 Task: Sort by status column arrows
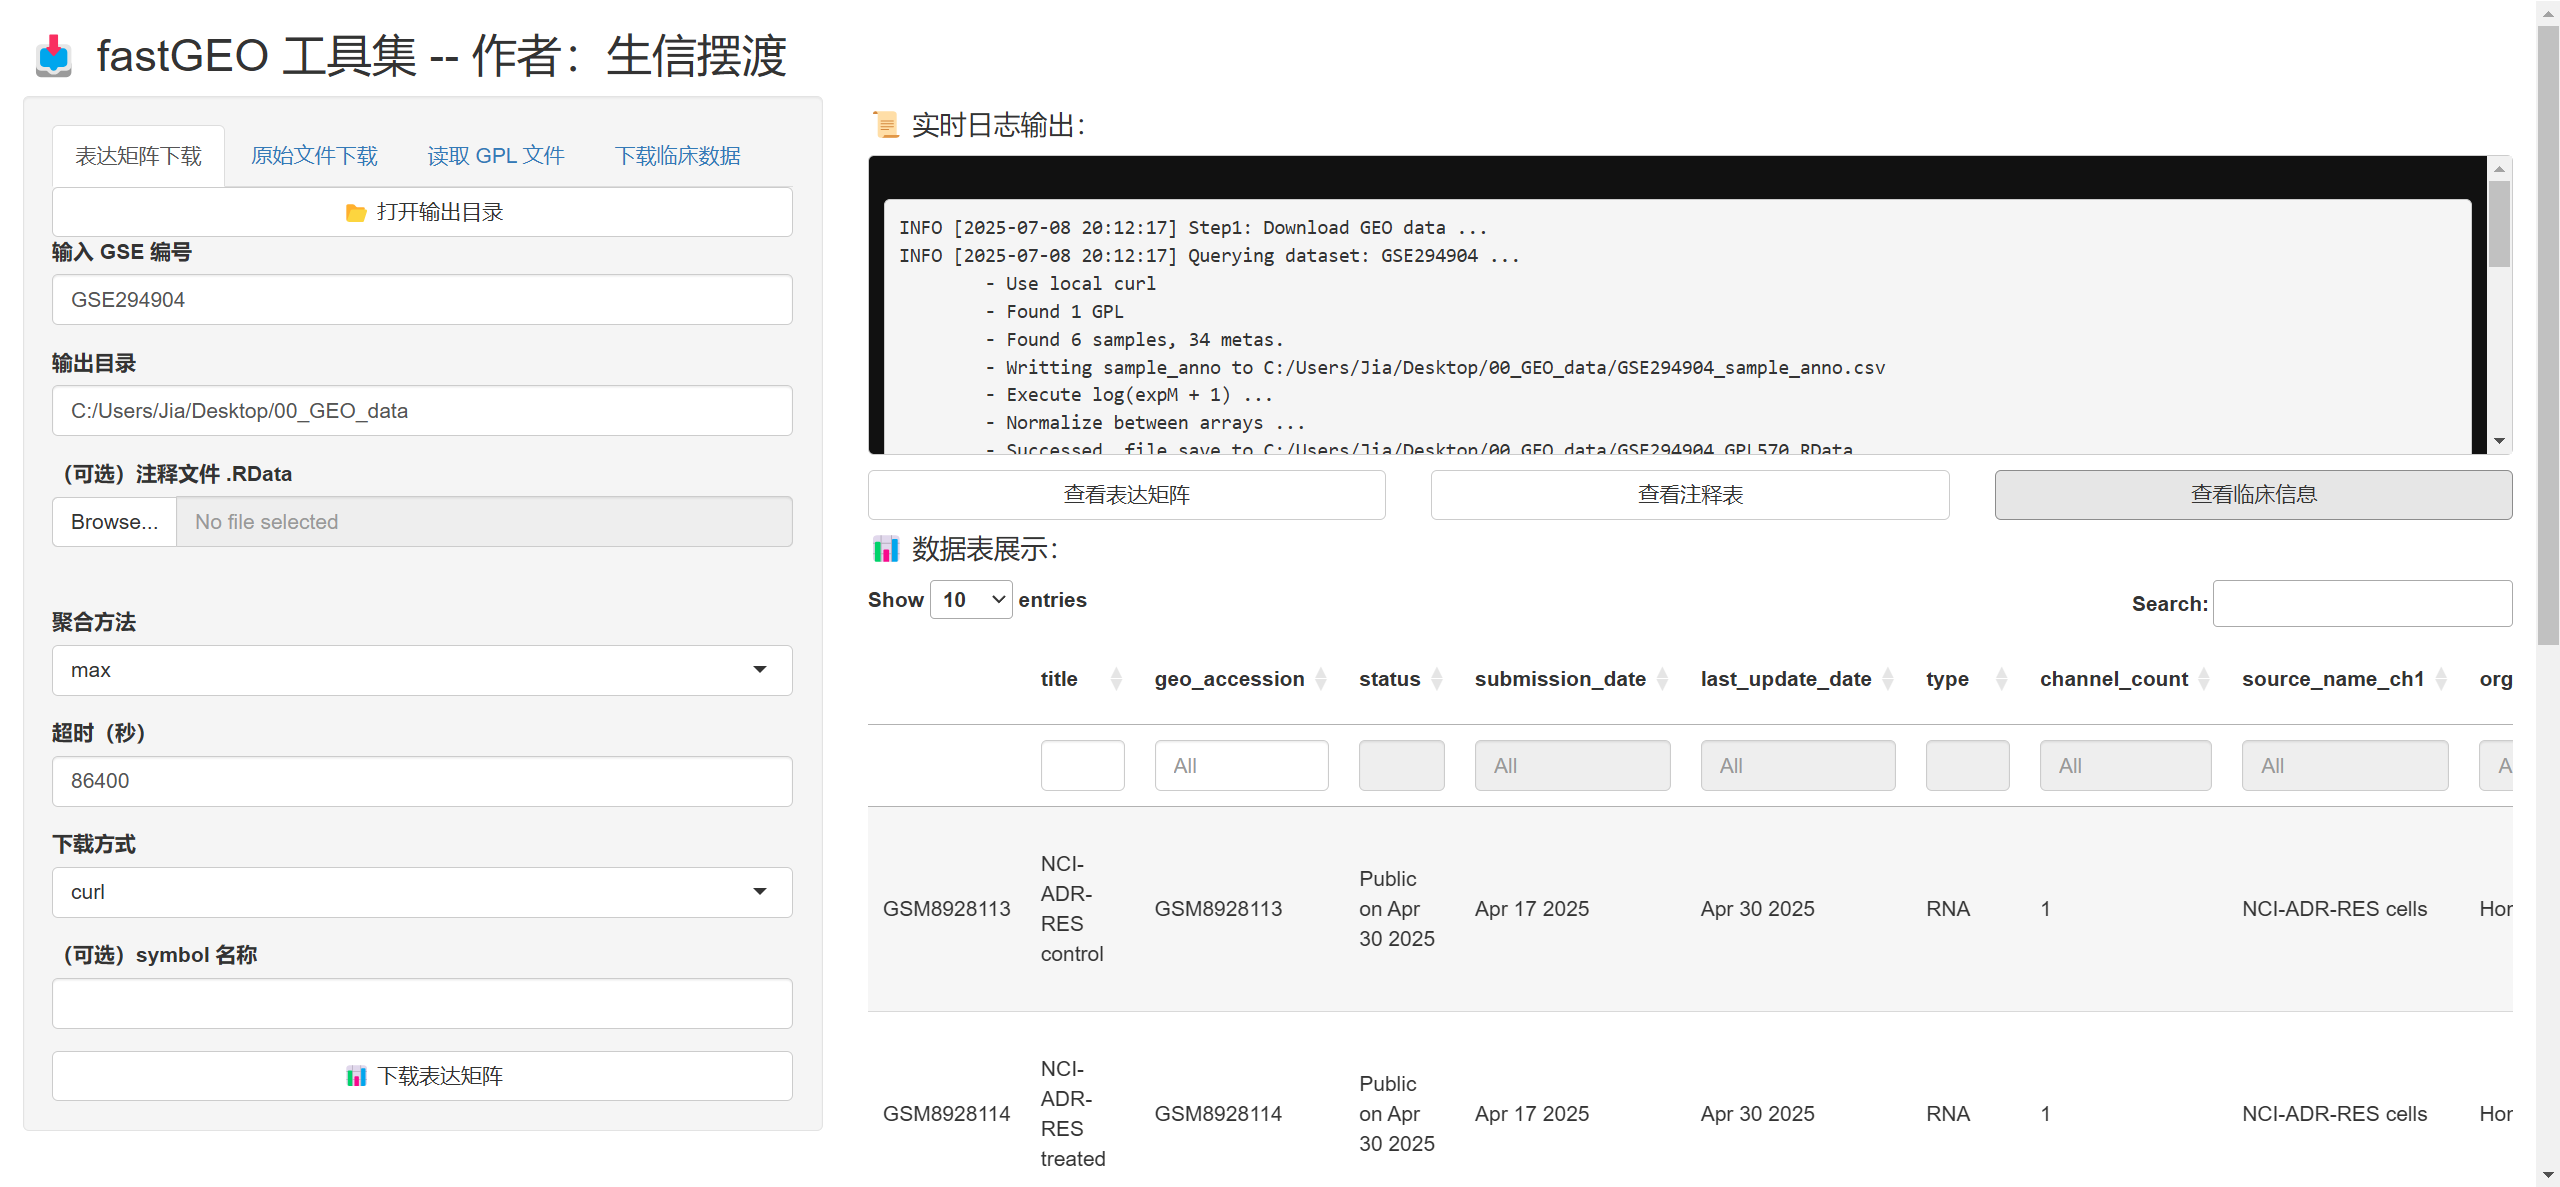point(1437,679)
